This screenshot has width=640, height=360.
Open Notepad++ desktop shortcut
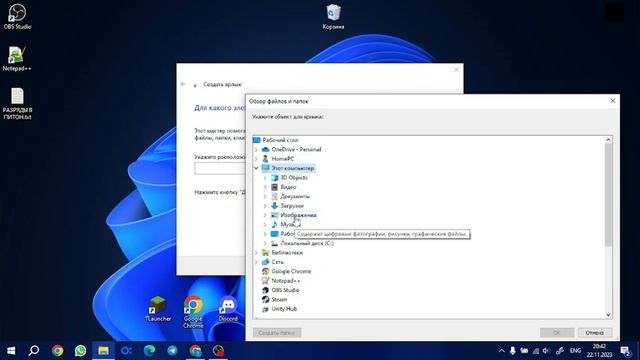(17, 59)
